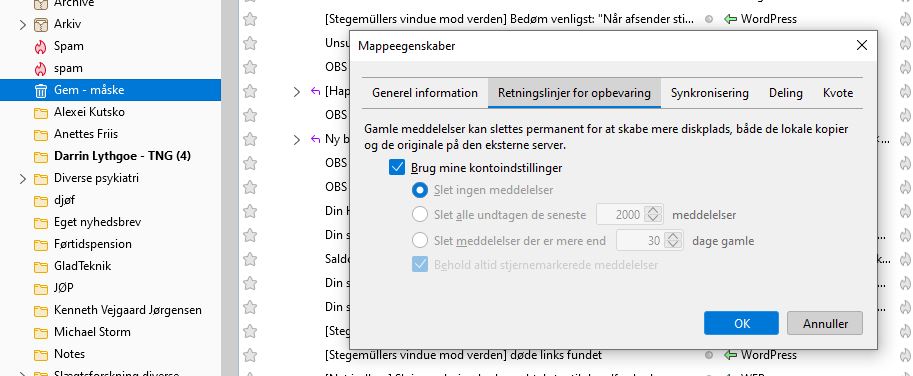Viewport: 913px width, 376px height.
Task: Select Slet ingen meddelelser radio button
Action: pyautogui.click(x=420, y=190)
